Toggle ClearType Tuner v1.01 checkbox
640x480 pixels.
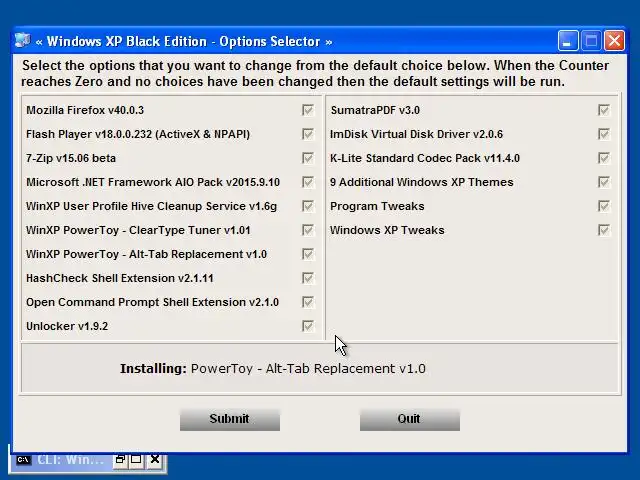[308, 230]
